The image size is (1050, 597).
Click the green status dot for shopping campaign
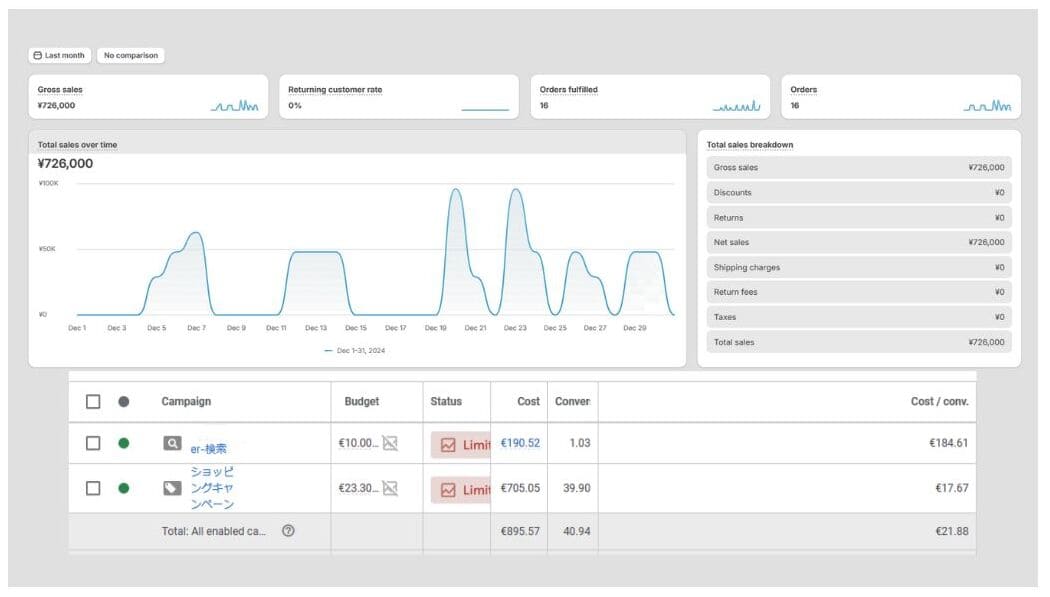pyautogui.click(x=124, y=488)
